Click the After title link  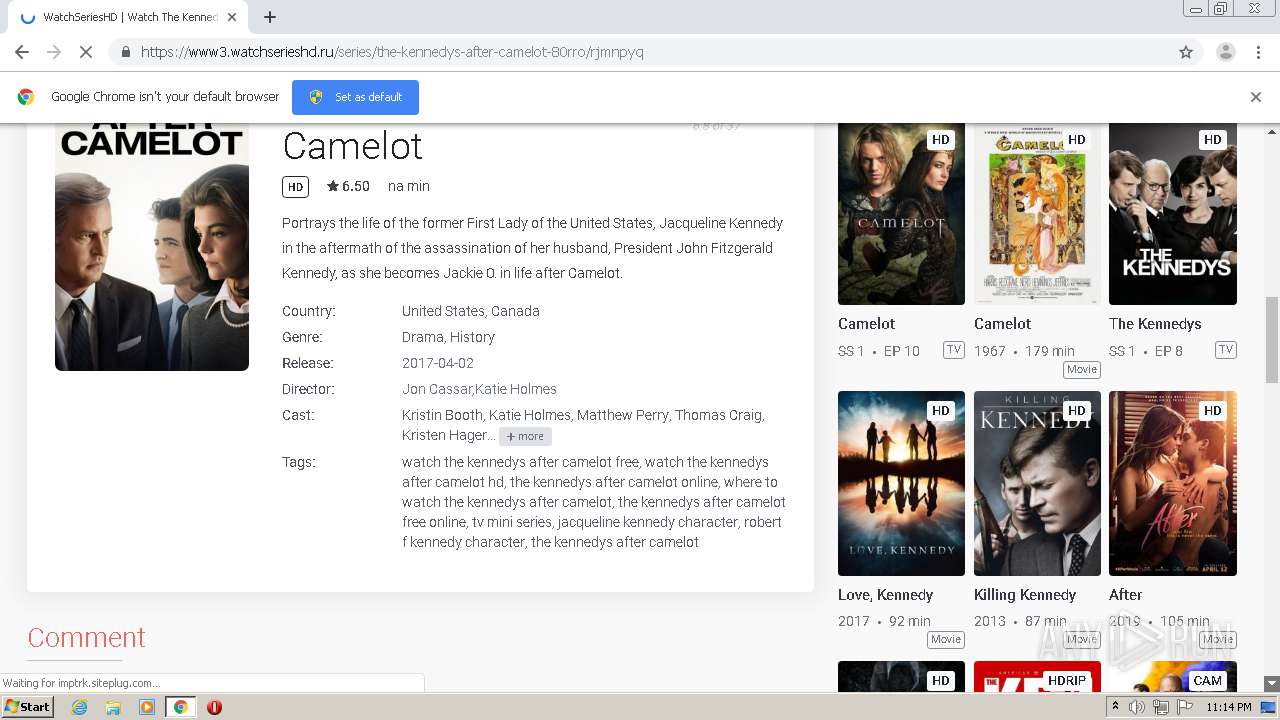coord(1126,595)
